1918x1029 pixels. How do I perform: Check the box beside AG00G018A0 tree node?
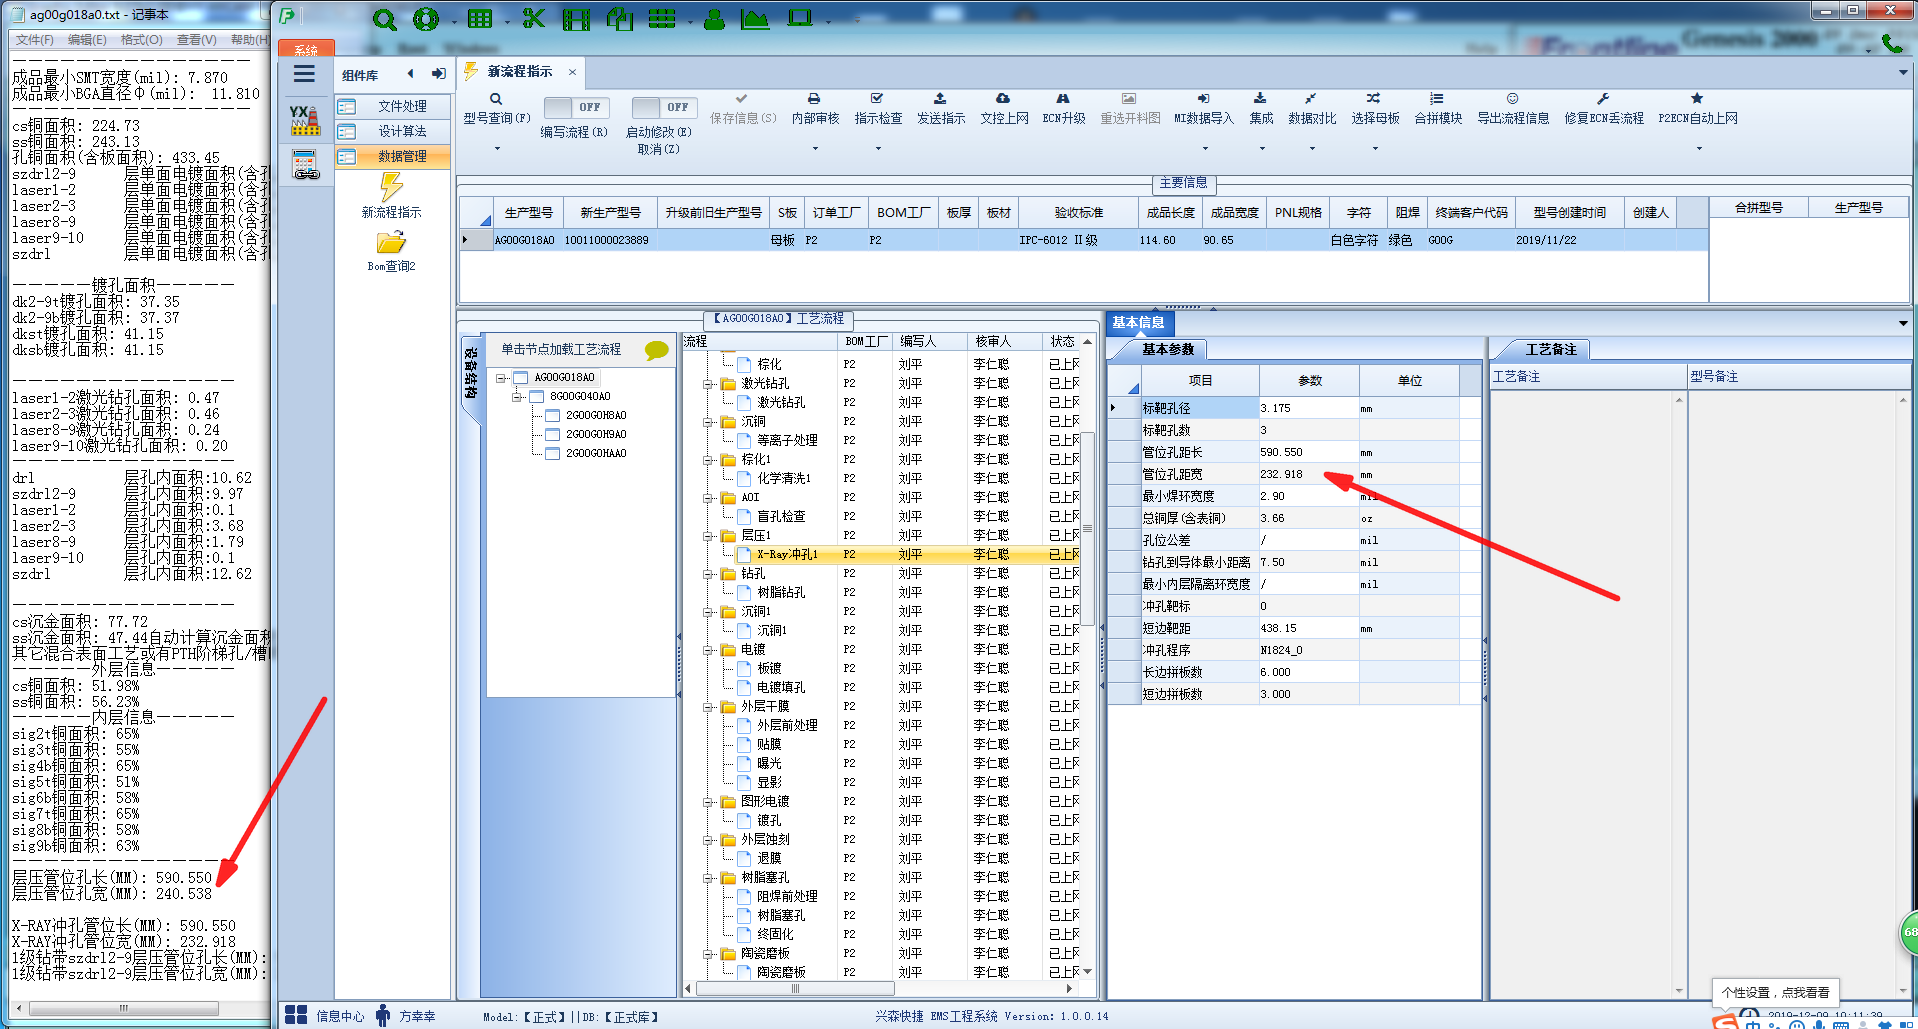tap(520, 378)
